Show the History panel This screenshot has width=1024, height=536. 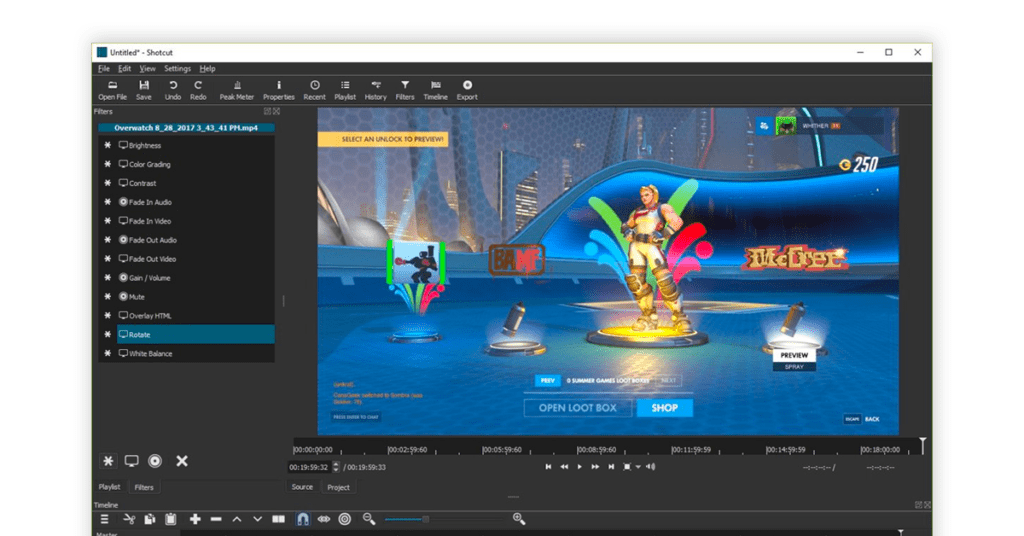[376, 90]
